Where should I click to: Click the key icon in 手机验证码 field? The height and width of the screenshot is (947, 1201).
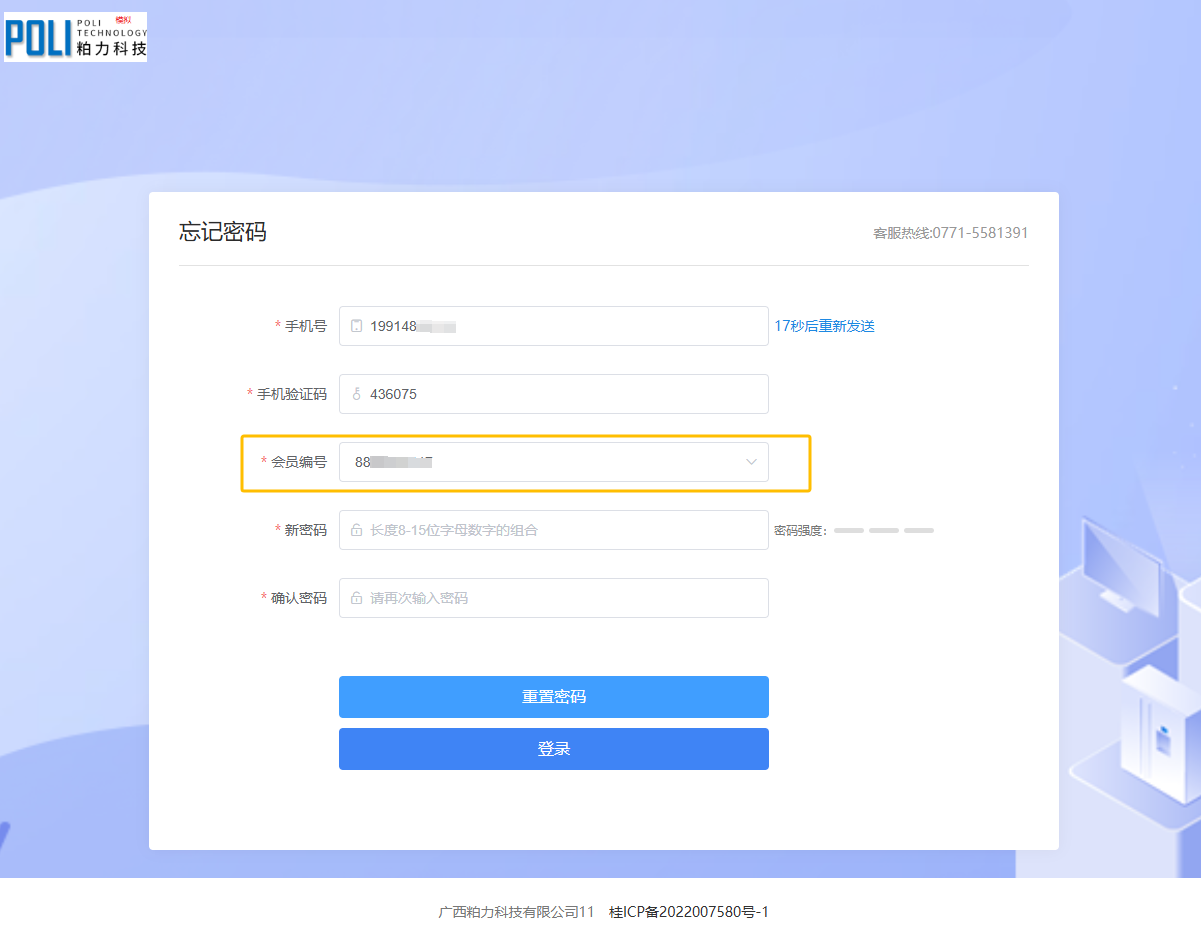coord(356,394)
